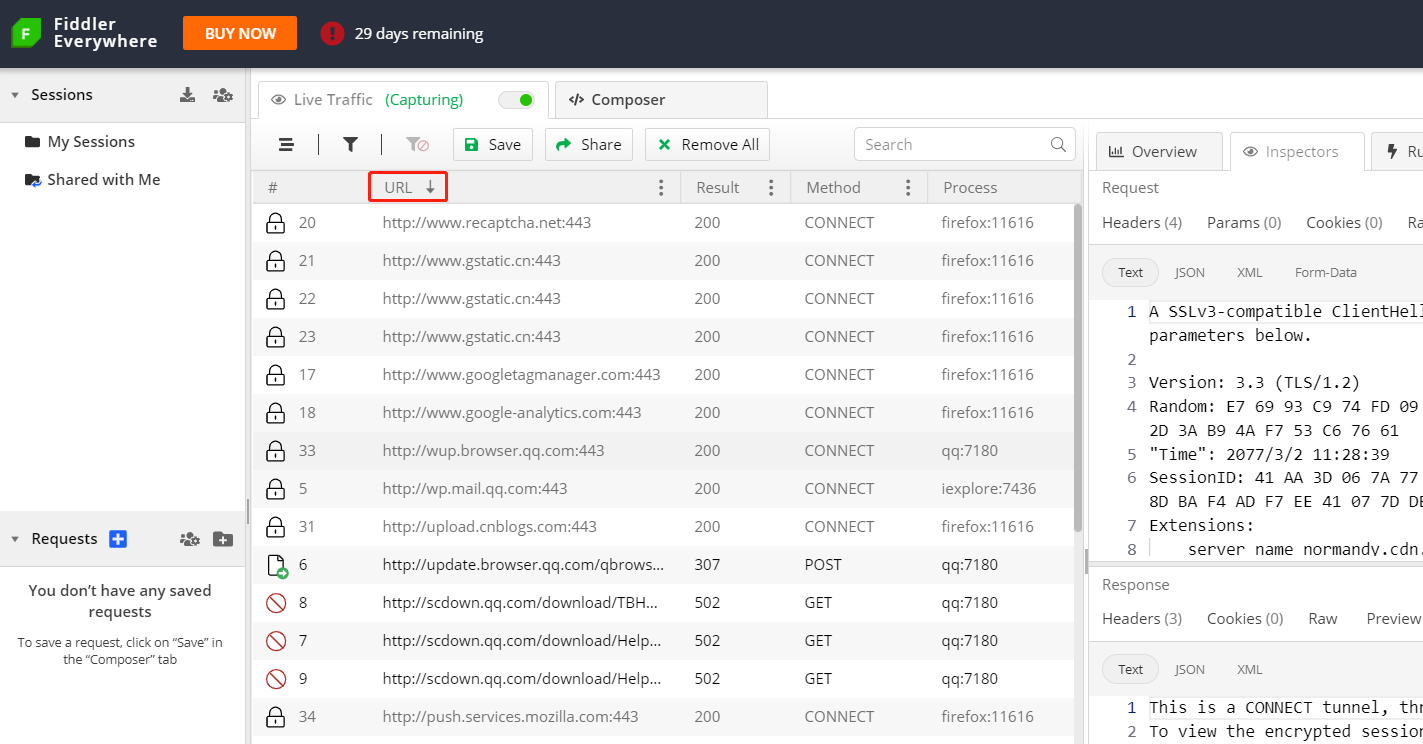
Task: Click lock icon of session 33
Action: (x=275, y=451)
